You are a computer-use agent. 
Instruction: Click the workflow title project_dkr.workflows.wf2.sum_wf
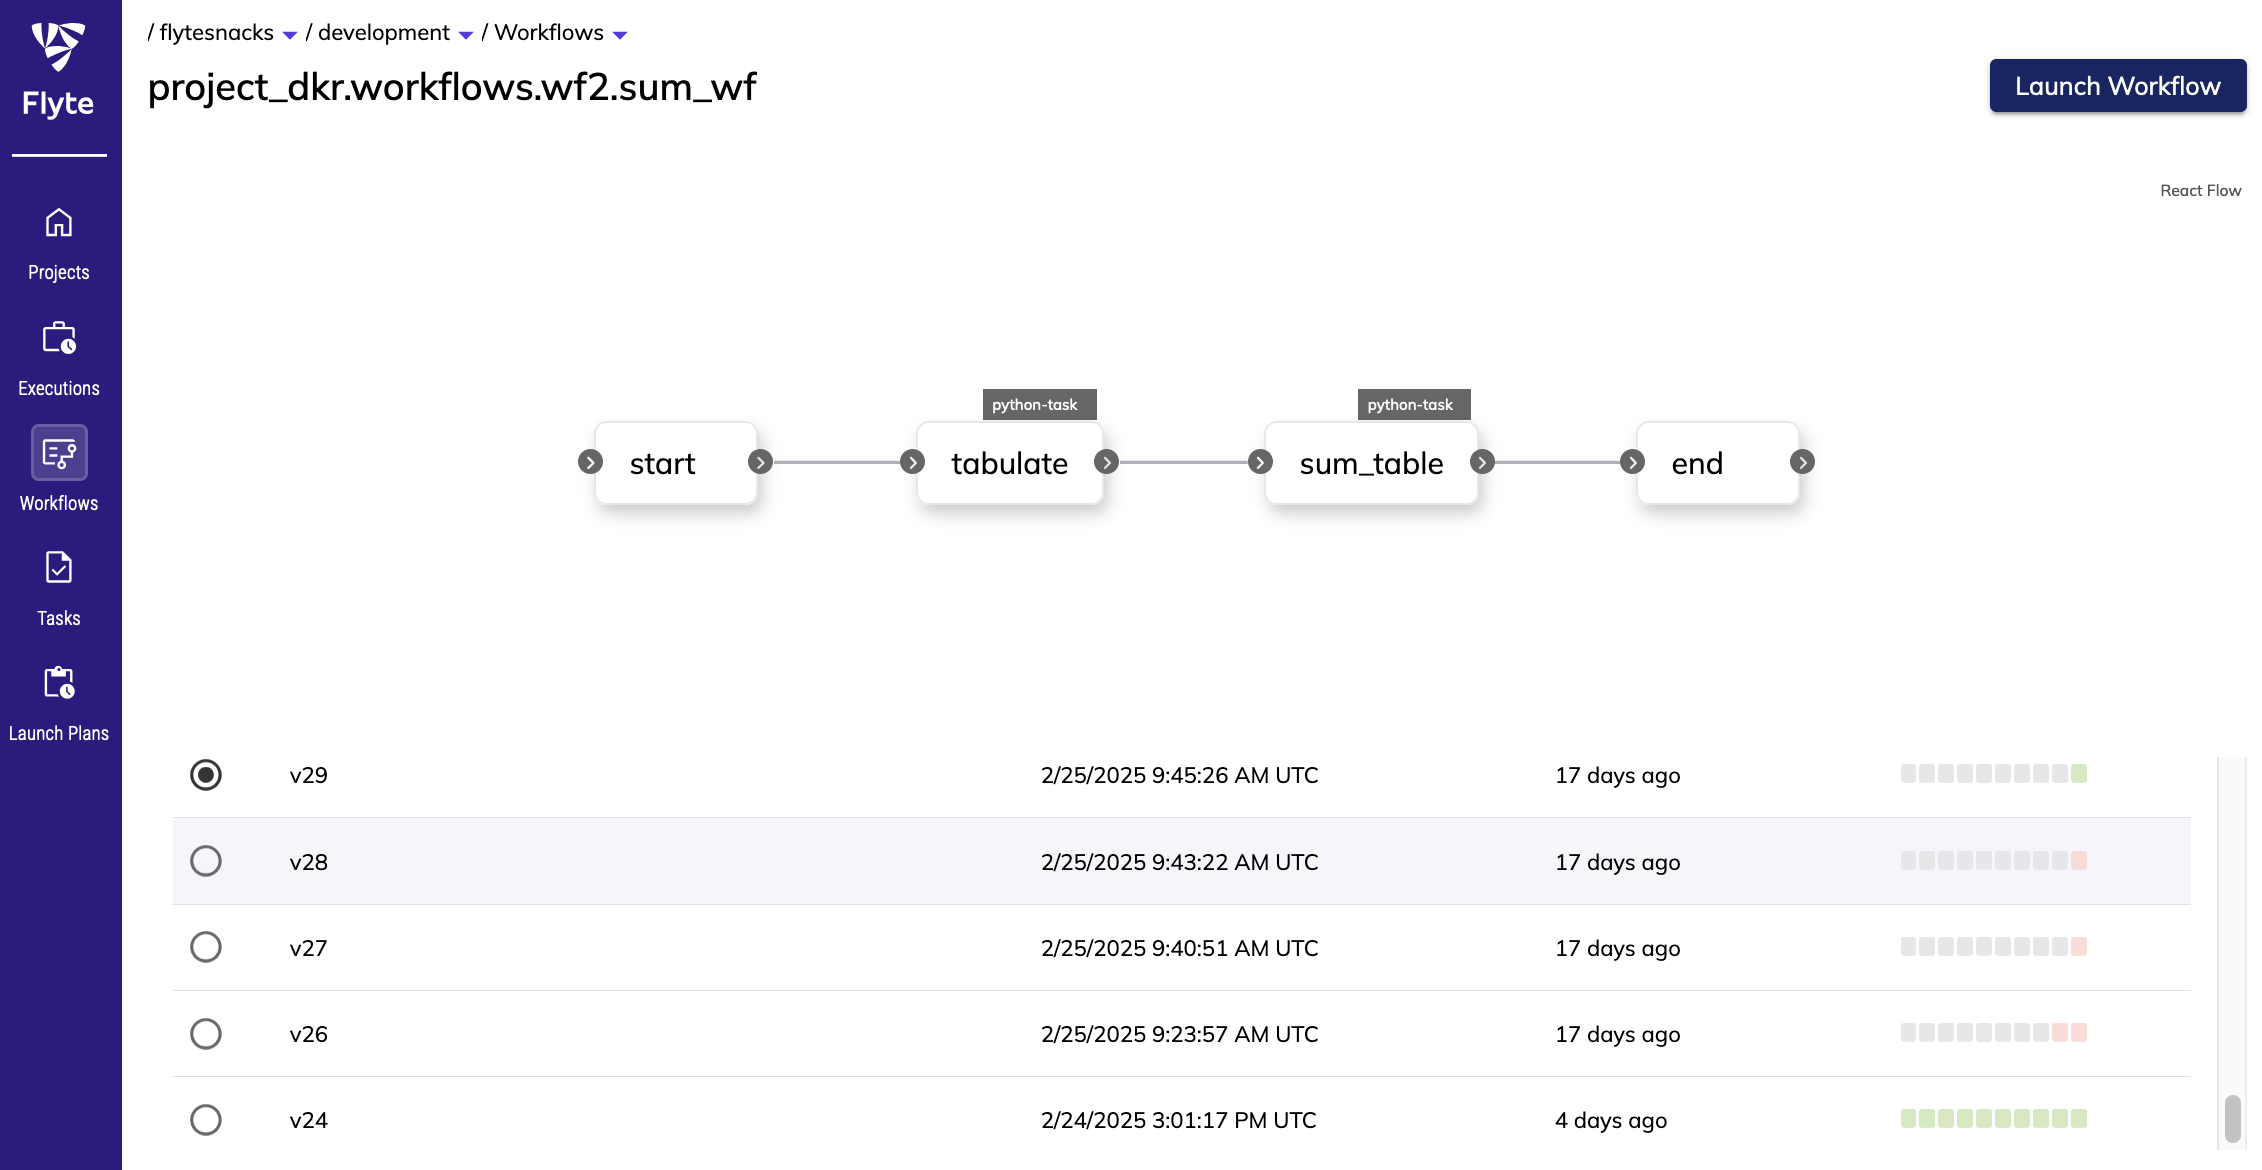452,87
